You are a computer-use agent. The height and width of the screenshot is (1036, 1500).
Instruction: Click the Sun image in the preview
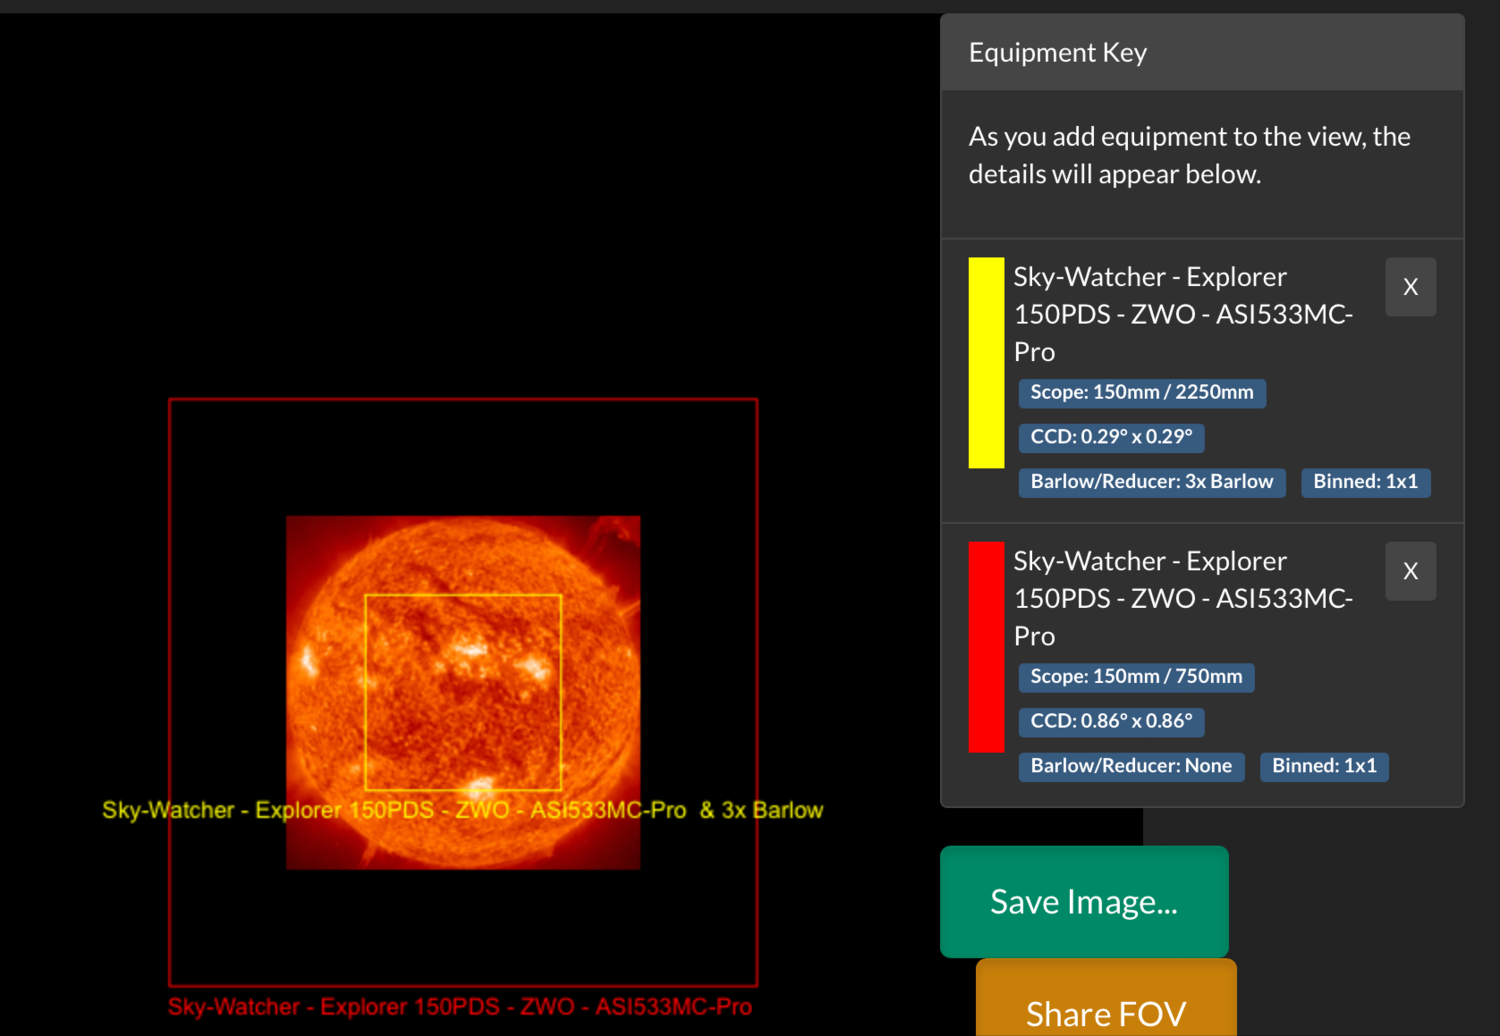click(x=463, y=692)
